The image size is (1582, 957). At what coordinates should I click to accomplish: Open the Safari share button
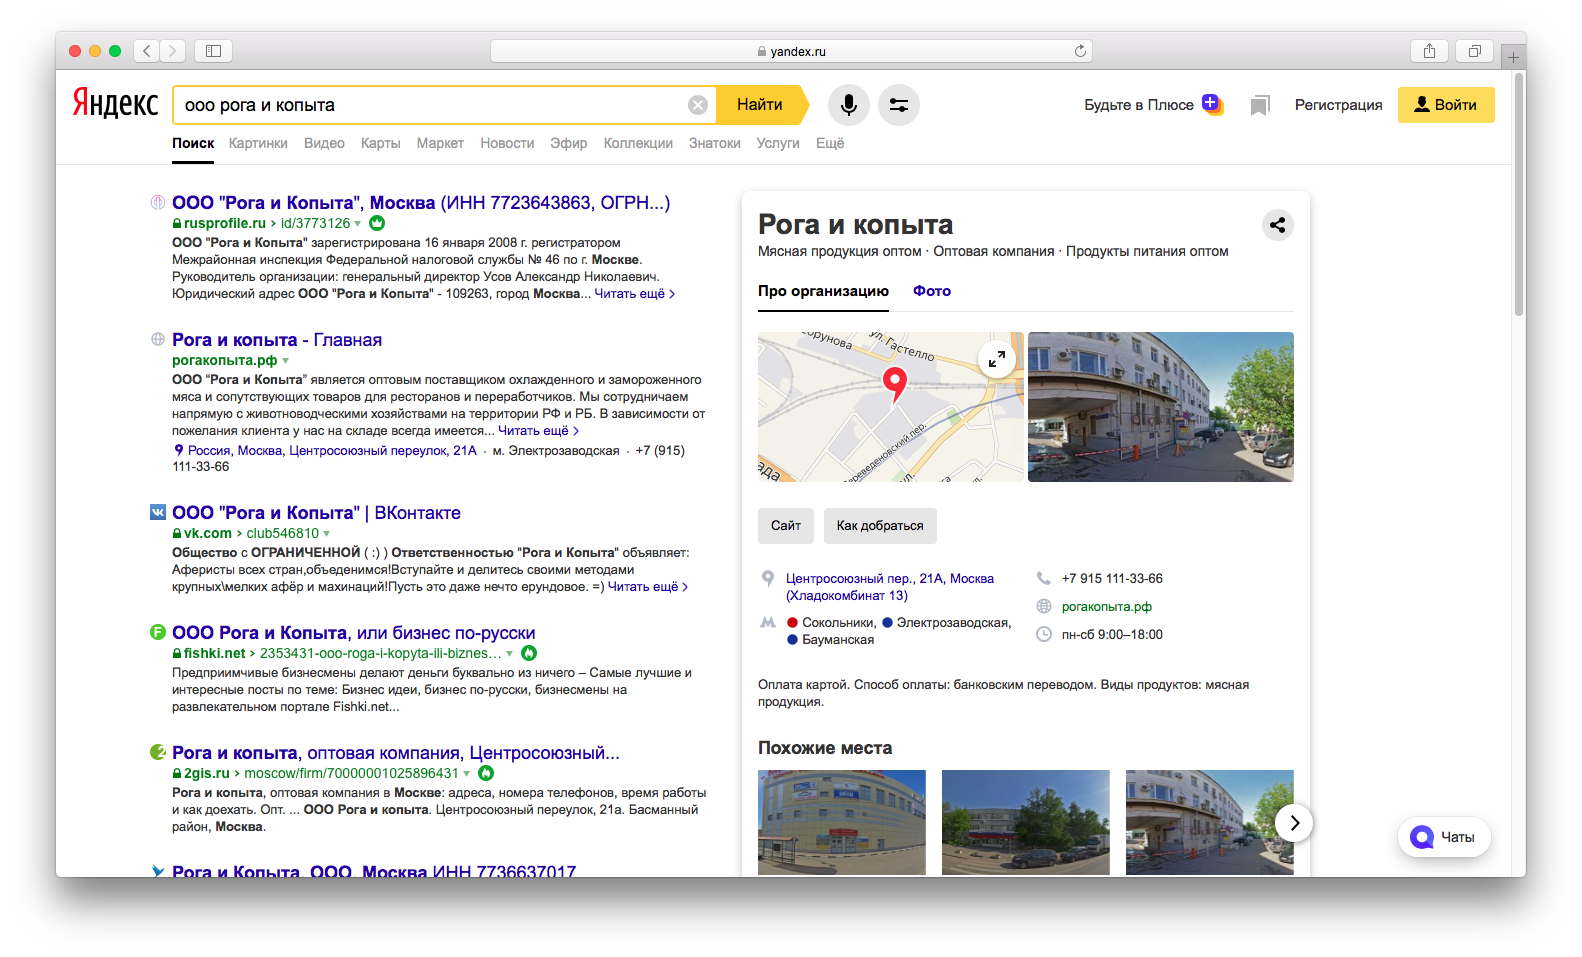[x=1429, y=51]
